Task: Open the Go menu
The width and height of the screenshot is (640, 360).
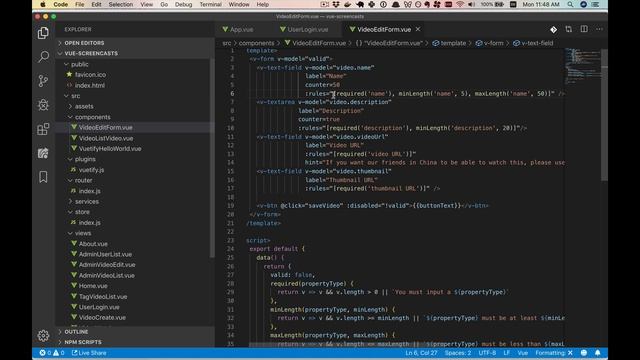Action: (164, 4)
